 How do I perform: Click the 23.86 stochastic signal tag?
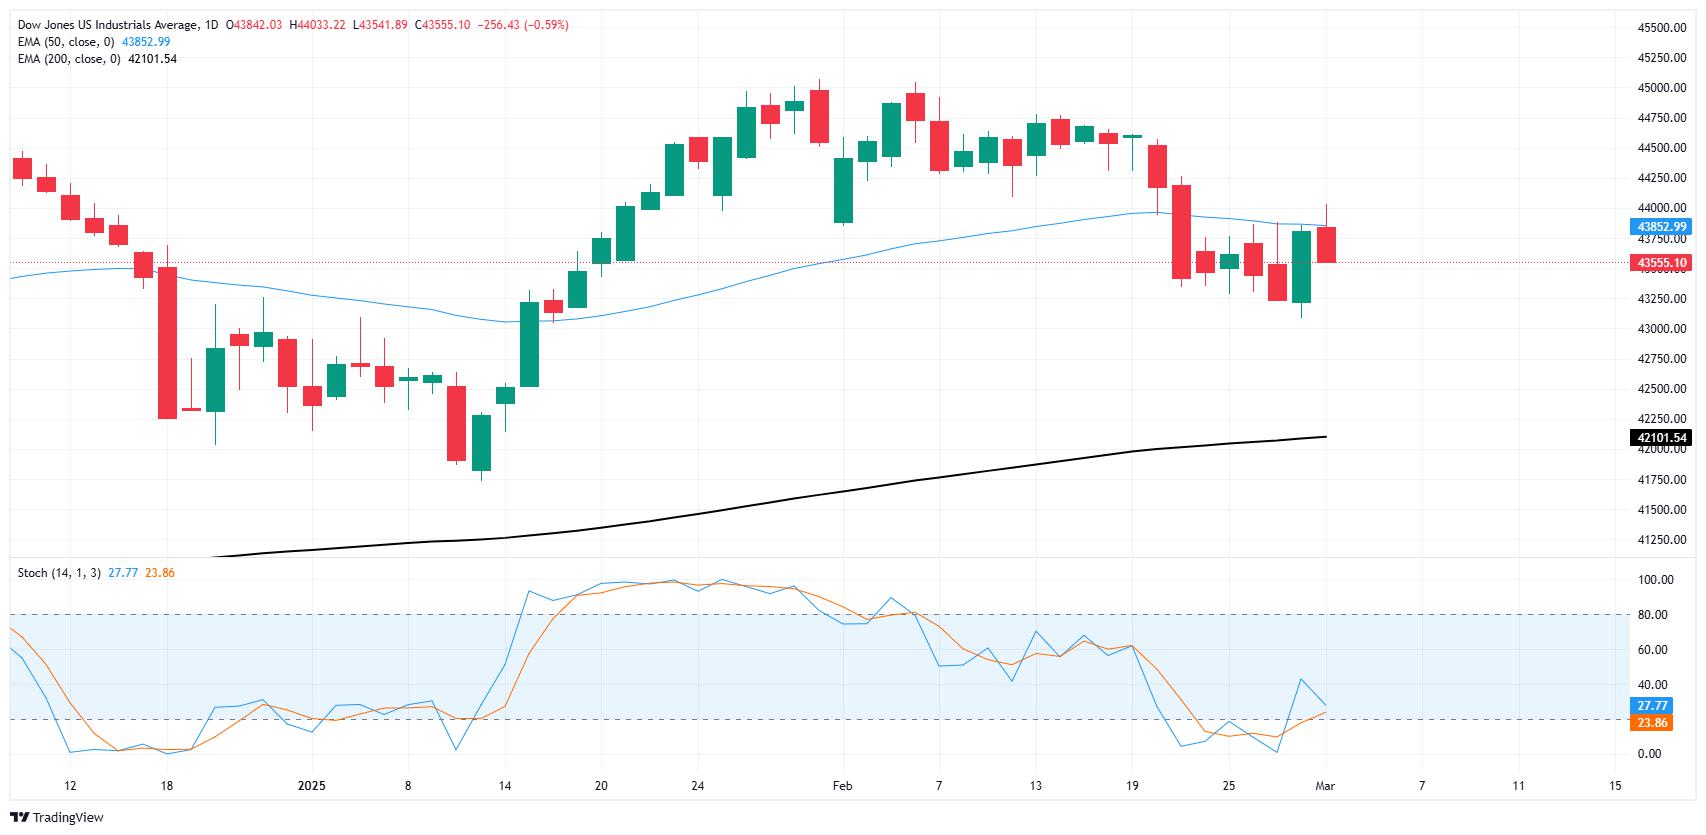click(1651, 722)
